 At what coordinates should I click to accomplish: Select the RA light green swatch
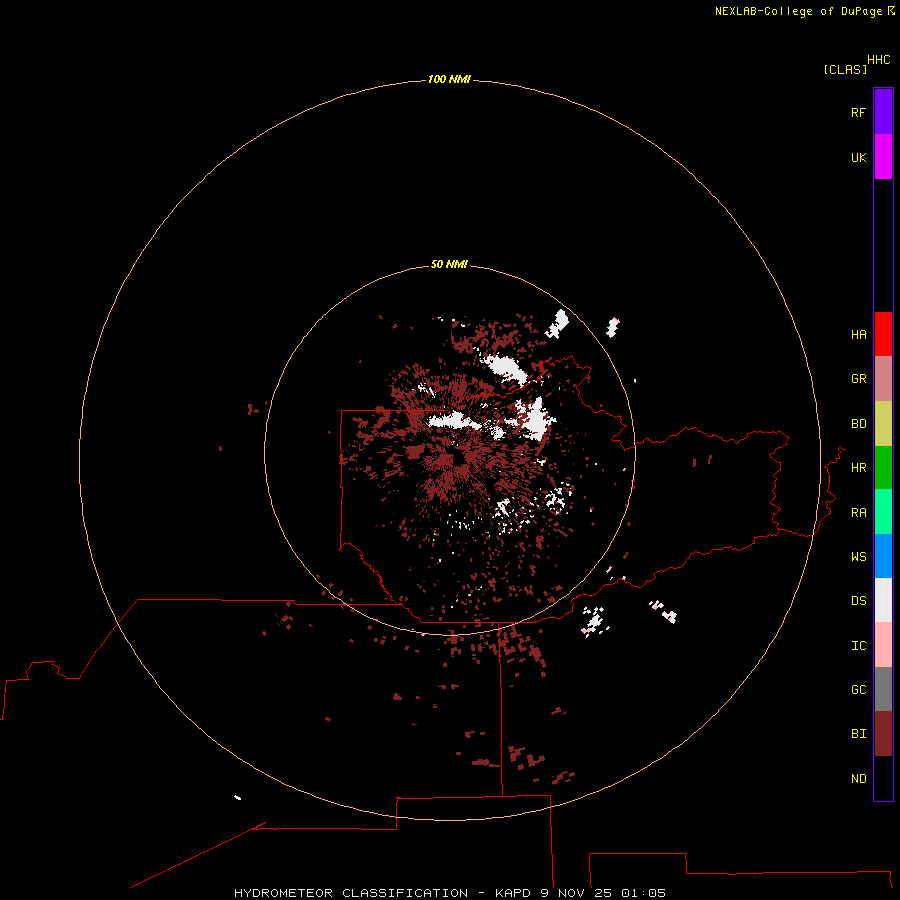(883, 512)
